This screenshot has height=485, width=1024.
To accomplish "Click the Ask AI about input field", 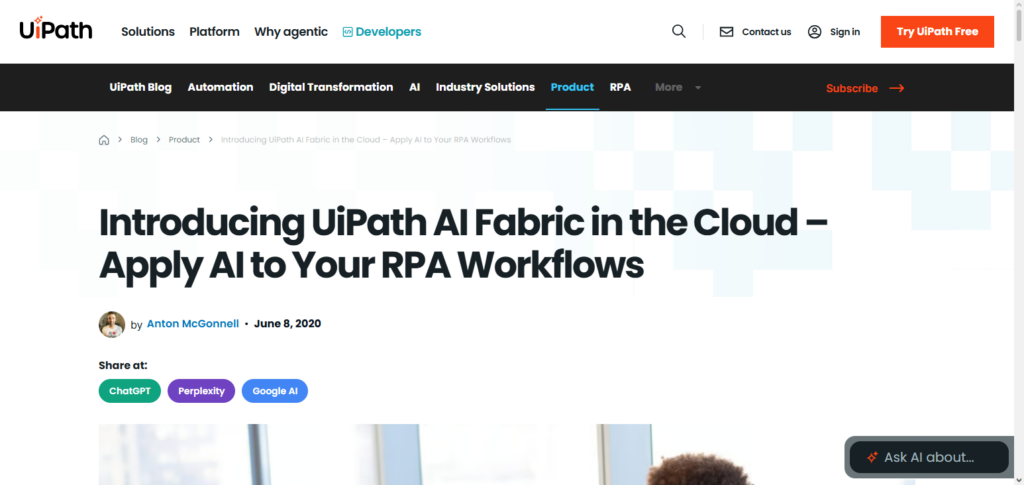I will [x=929, y=458].
